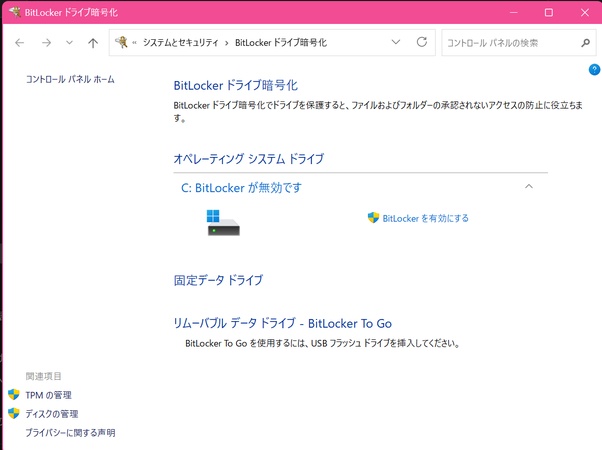Open コントロール パネル ホーム link
Image resolution: width=602 pixels, height=450 pixels.
coord(70,79)
